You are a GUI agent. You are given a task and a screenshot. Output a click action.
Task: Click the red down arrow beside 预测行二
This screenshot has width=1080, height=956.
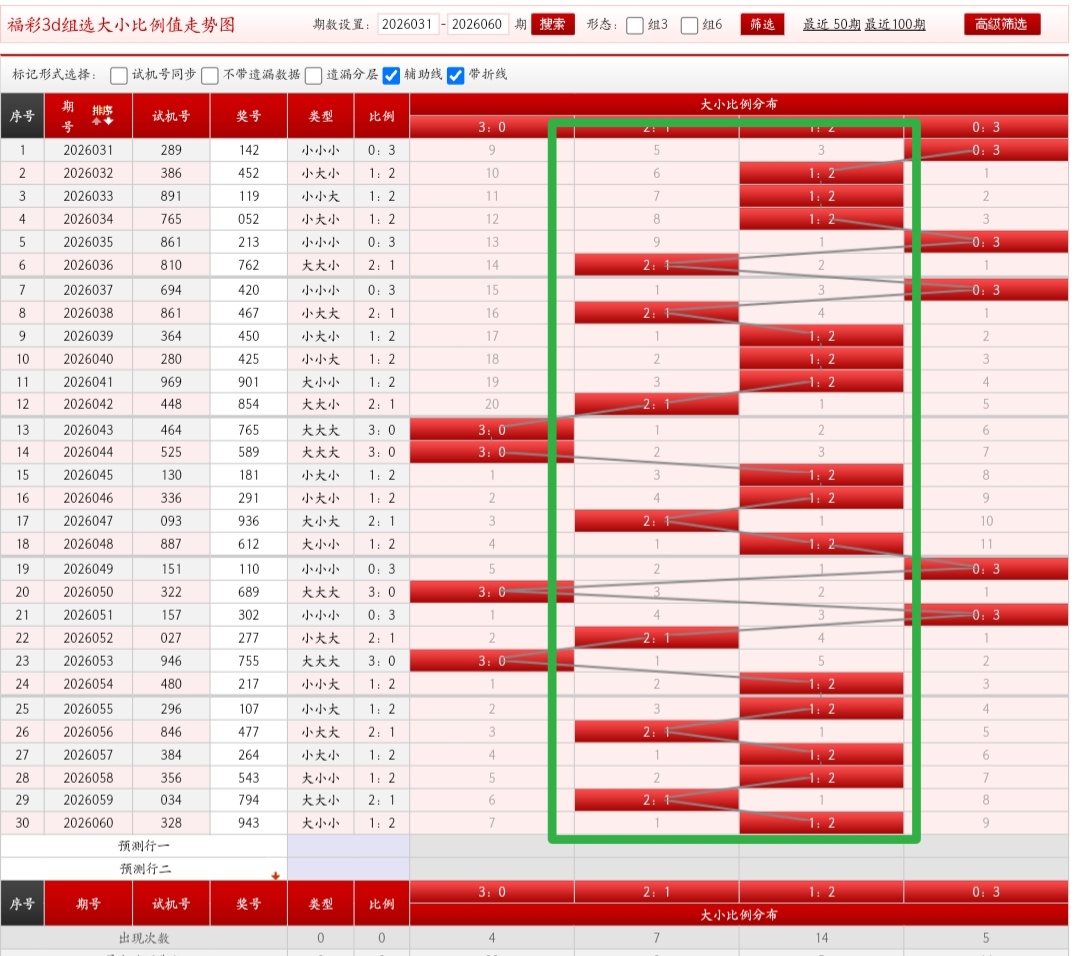click(274, 875)
